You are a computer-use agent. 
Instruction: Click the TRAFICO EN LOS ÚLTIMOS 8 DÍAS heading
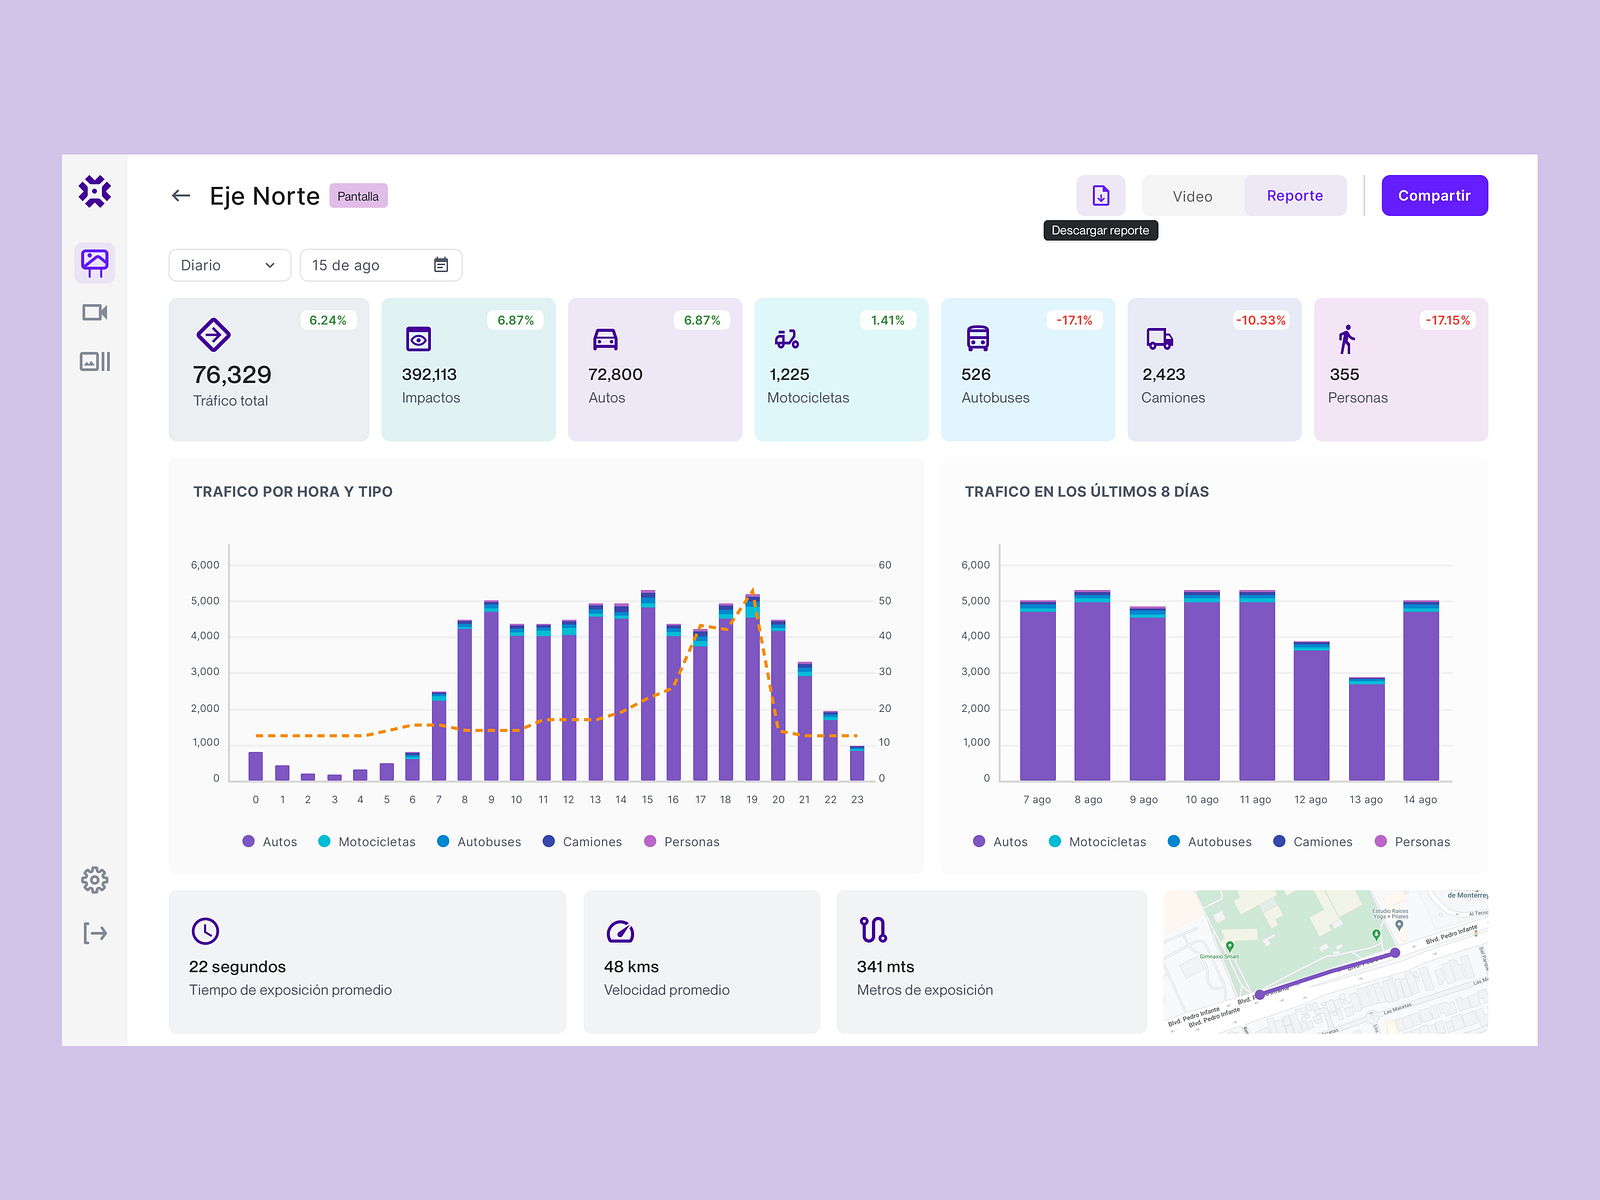(x=1087, y=492)
